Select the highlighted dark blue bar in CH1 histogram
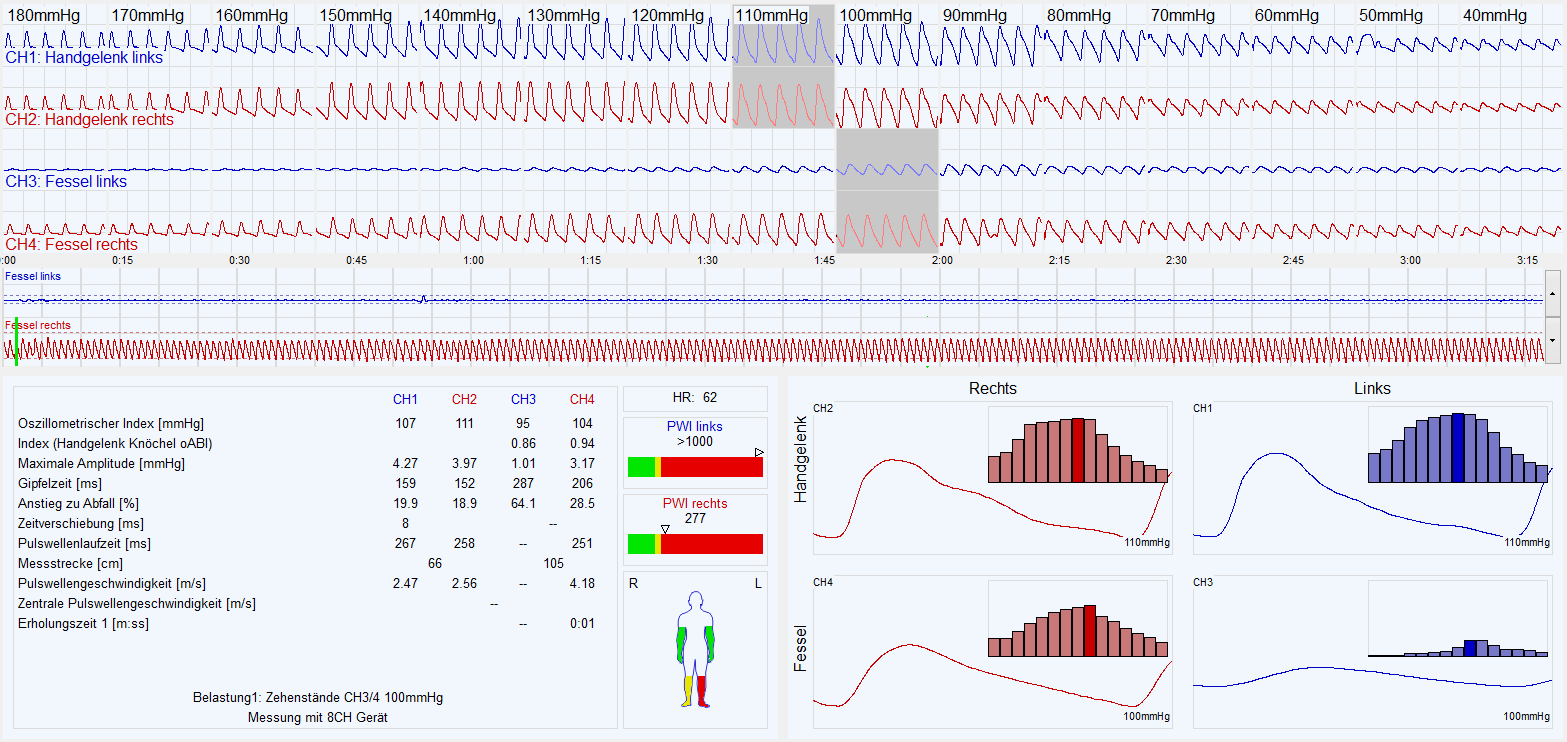This screenshot has width=1567, height=742. point(1458,449)
